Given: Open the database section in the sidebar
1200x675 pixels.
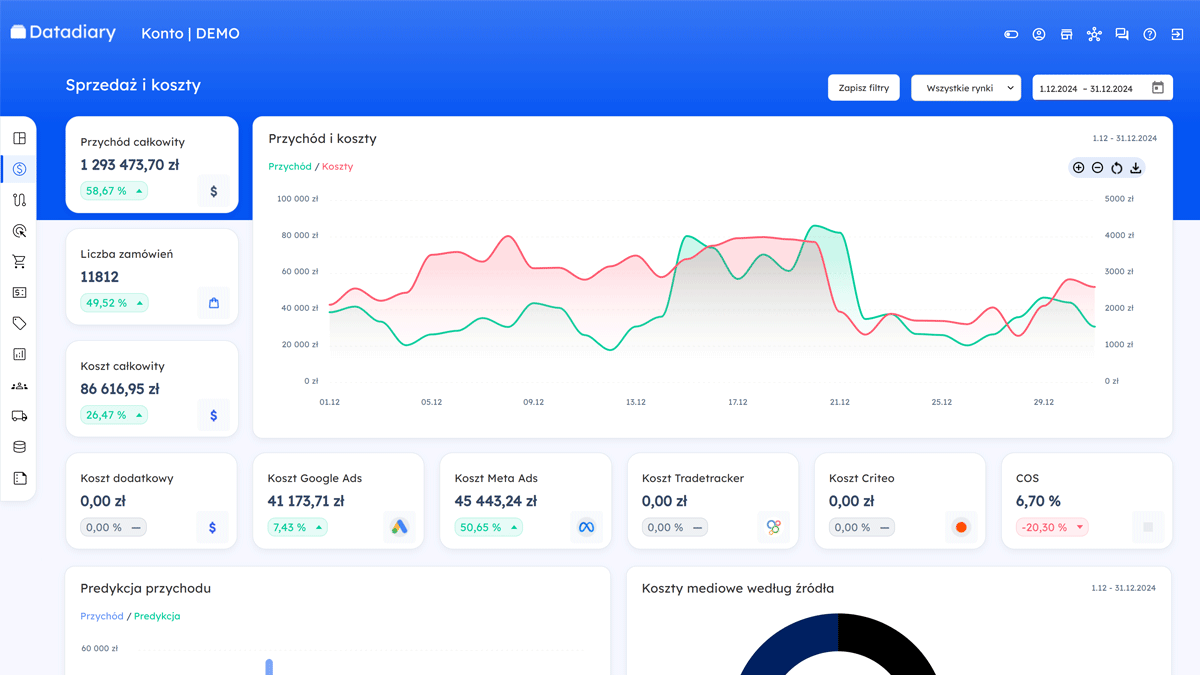Looking at the screenshot, I should point(19,445).
